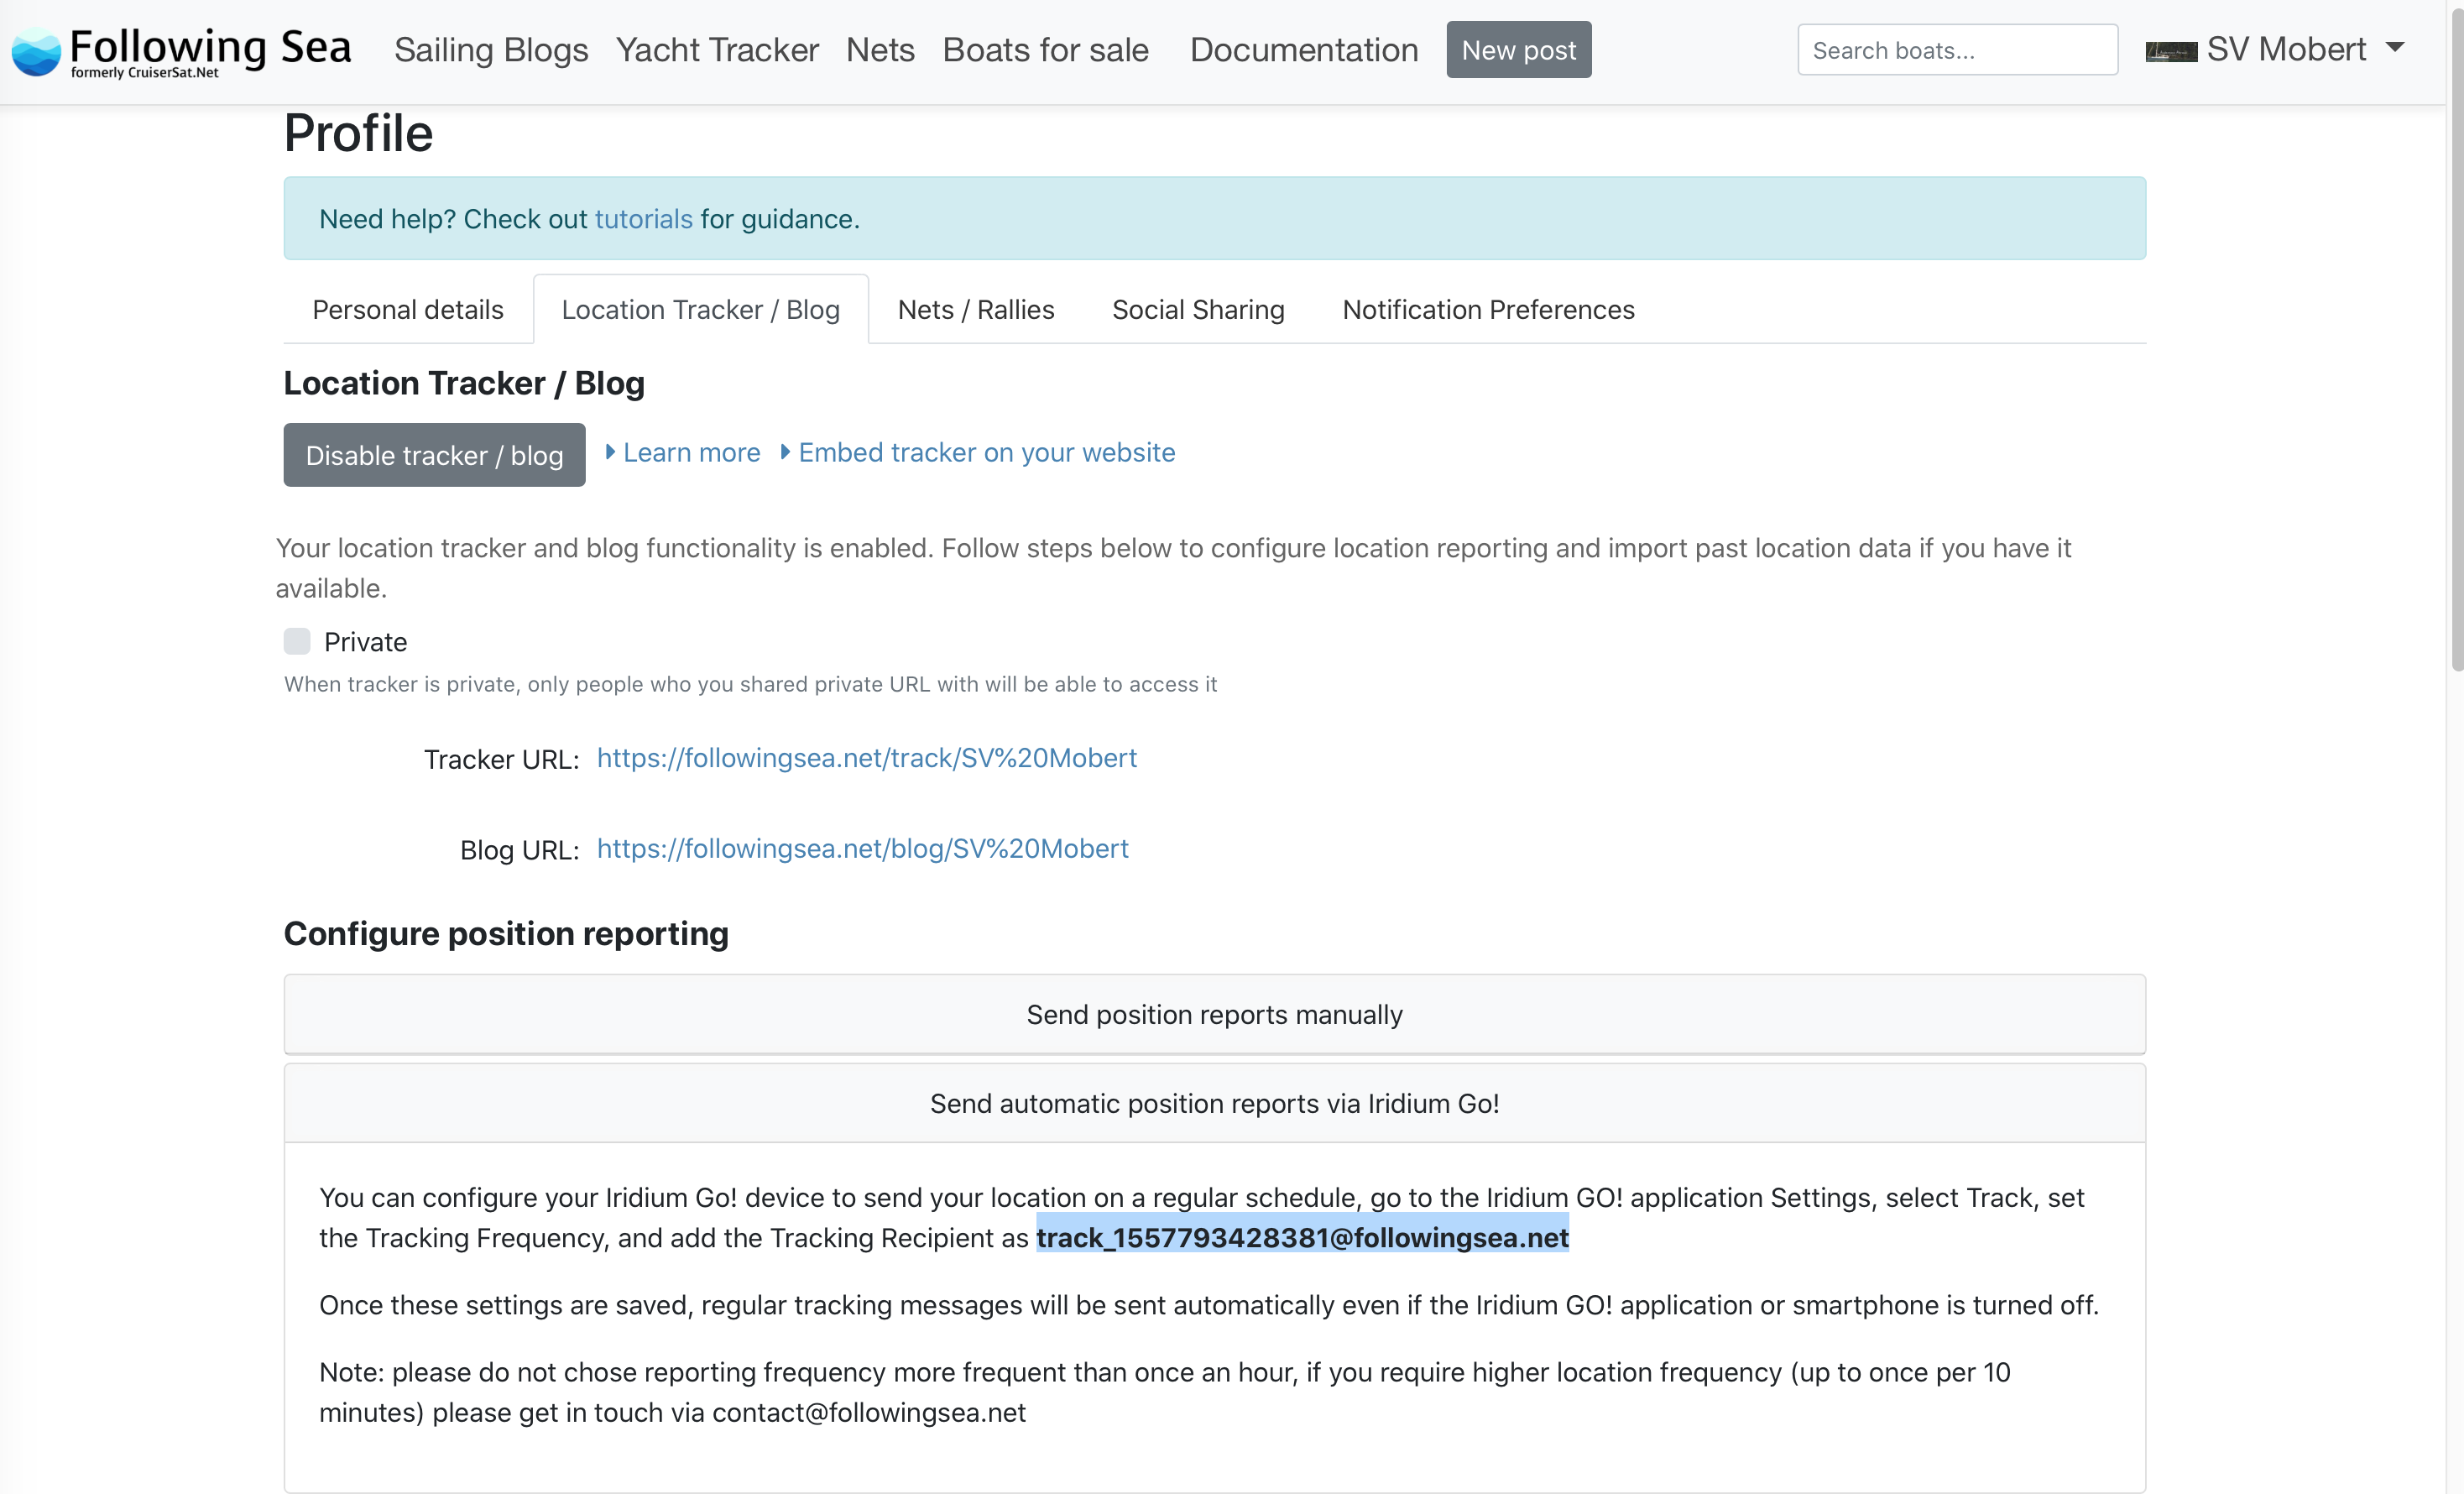This screenshot has width=2464, height=1494.
Task: Open the tutorials link in help banner
Action: click(x=643, y=219)
